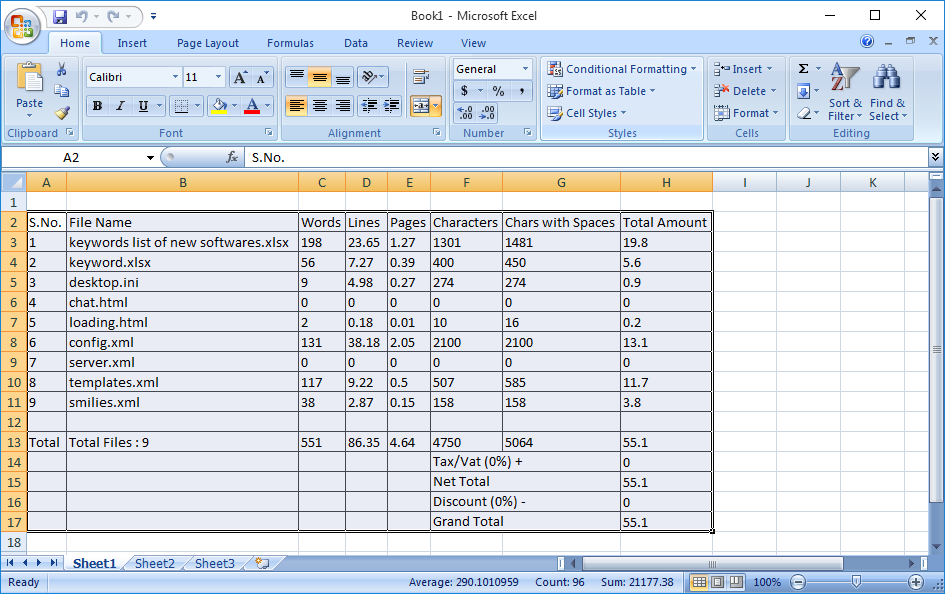Image resolution: width=945 pixels, height=594 pixels.
Task: Open the Page Layout ribbon tab
Action: (207, 43)
